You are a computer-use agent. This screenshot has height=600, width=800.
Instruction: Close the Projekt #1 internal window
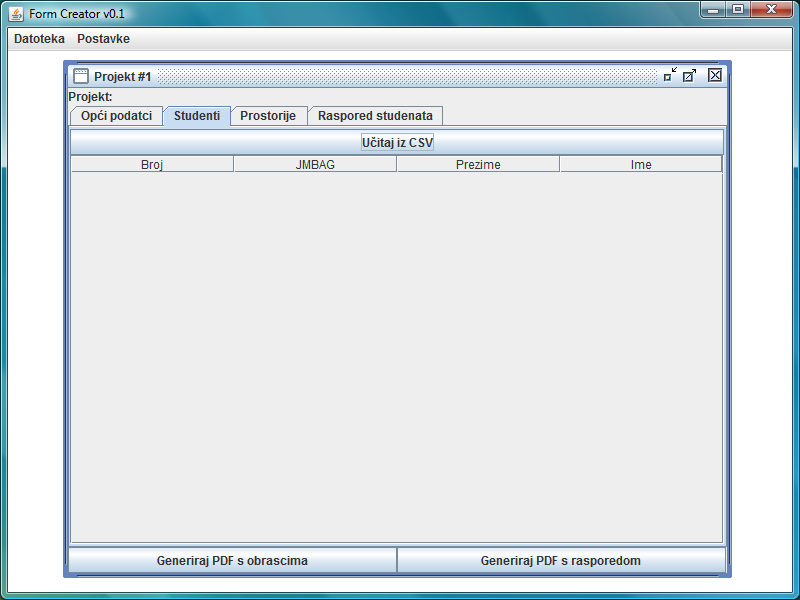[714, 75]
